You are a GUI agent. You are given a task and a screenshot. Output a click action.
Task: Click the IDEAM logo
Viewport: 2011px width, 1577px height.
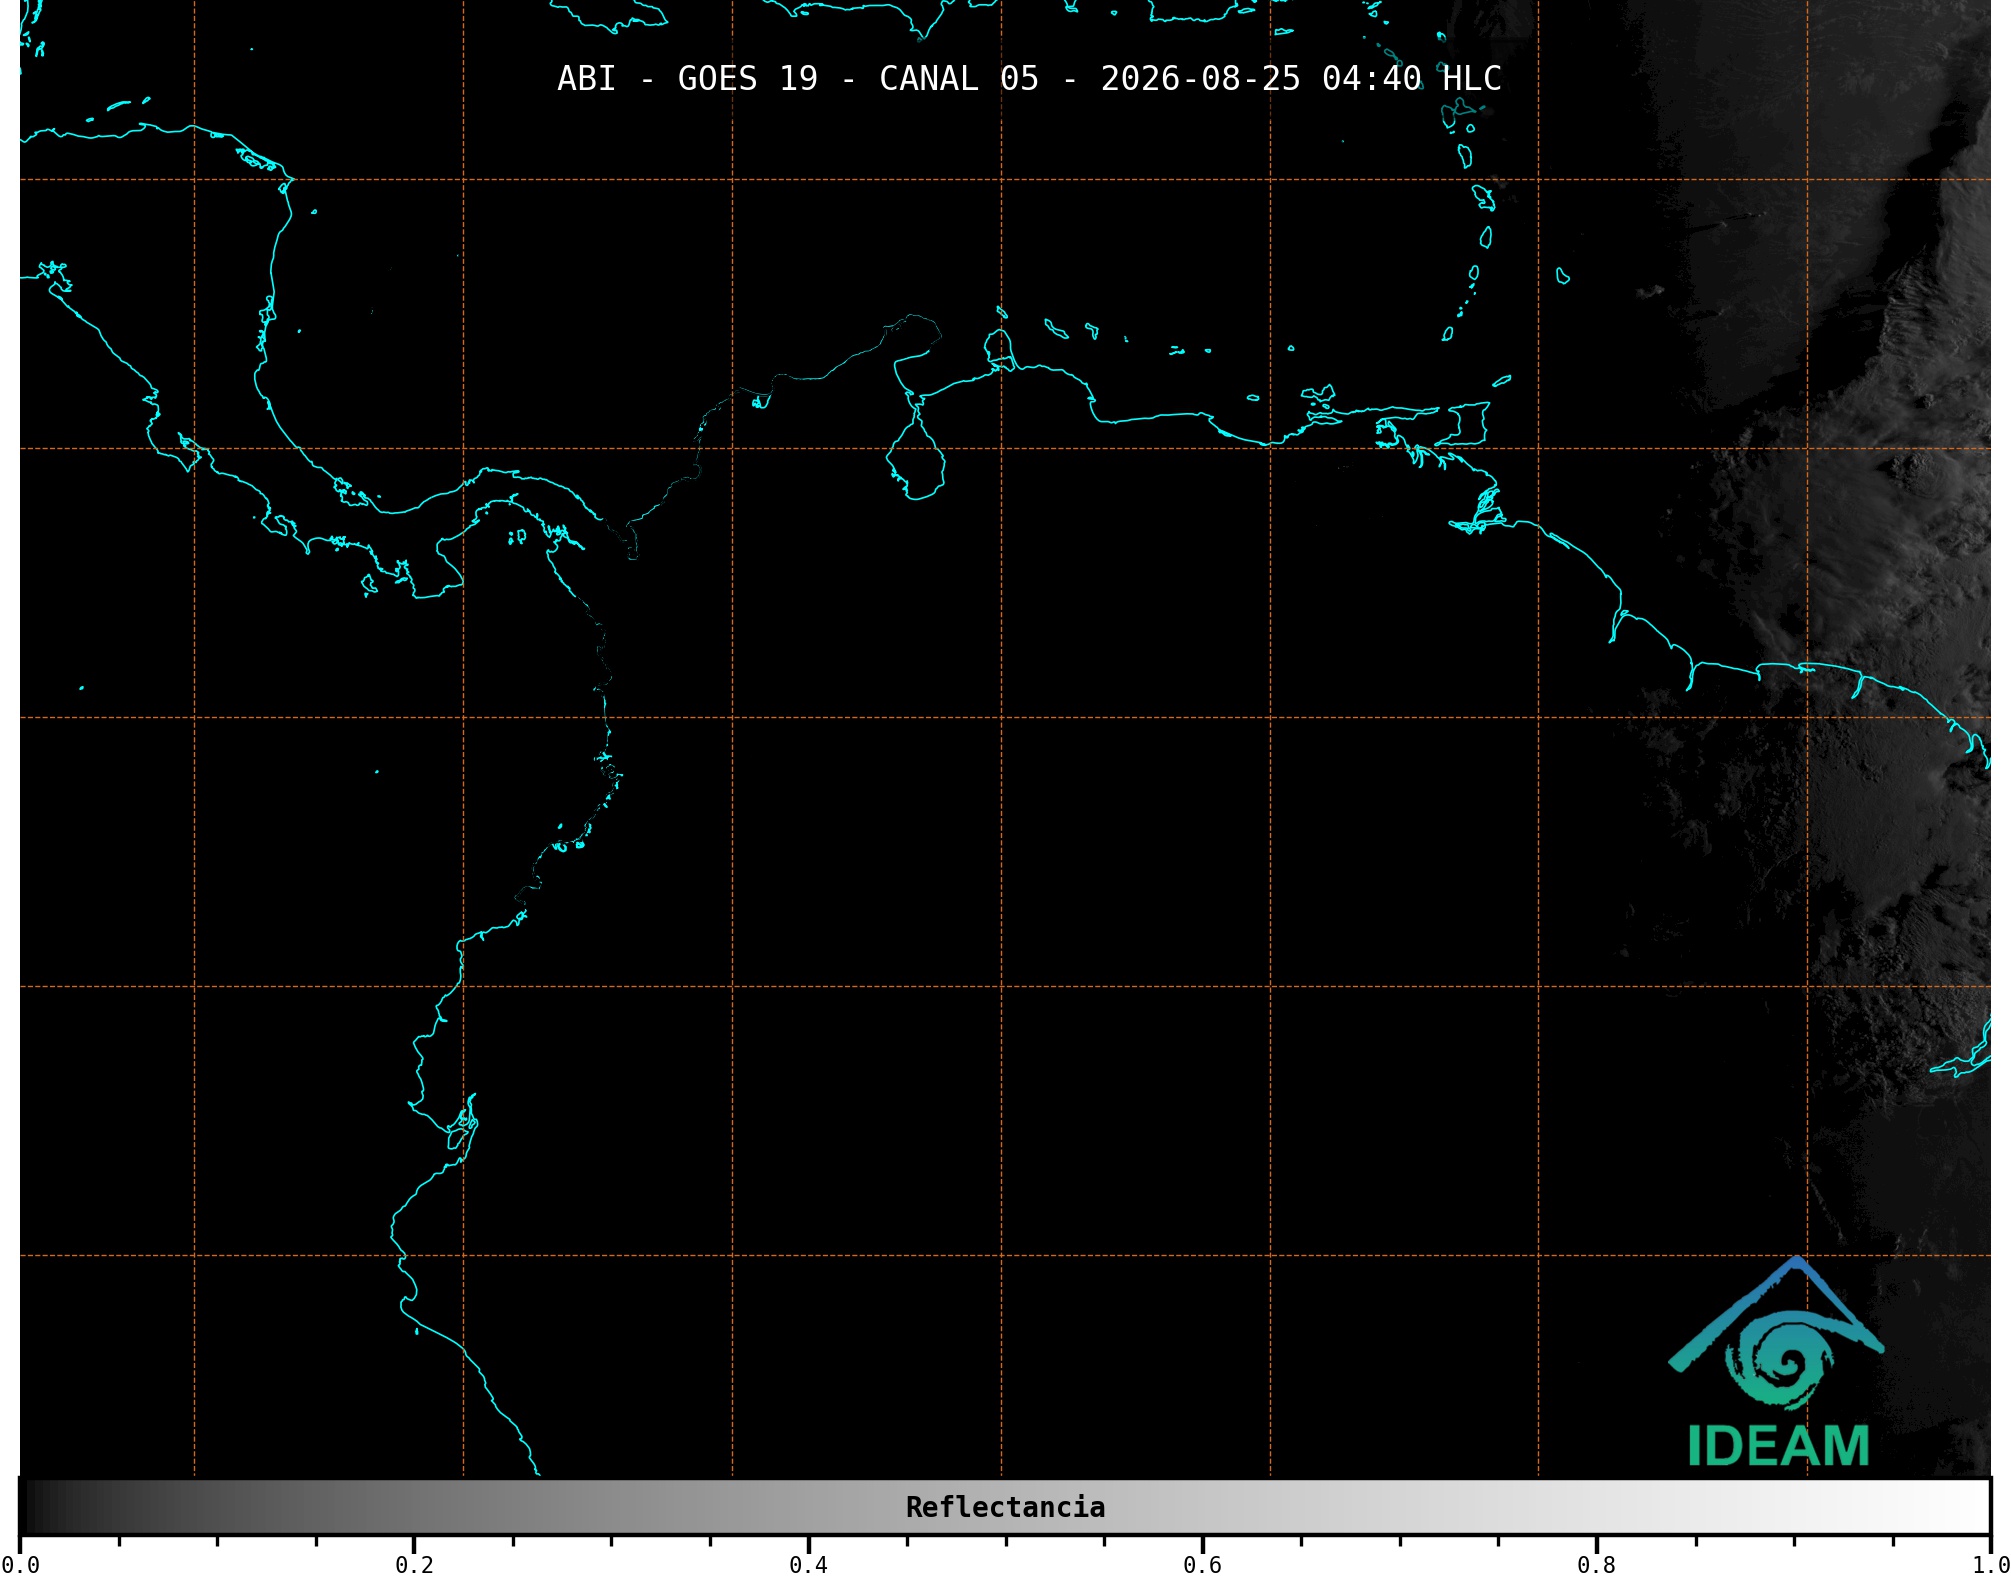(x=1777, y=1362)
